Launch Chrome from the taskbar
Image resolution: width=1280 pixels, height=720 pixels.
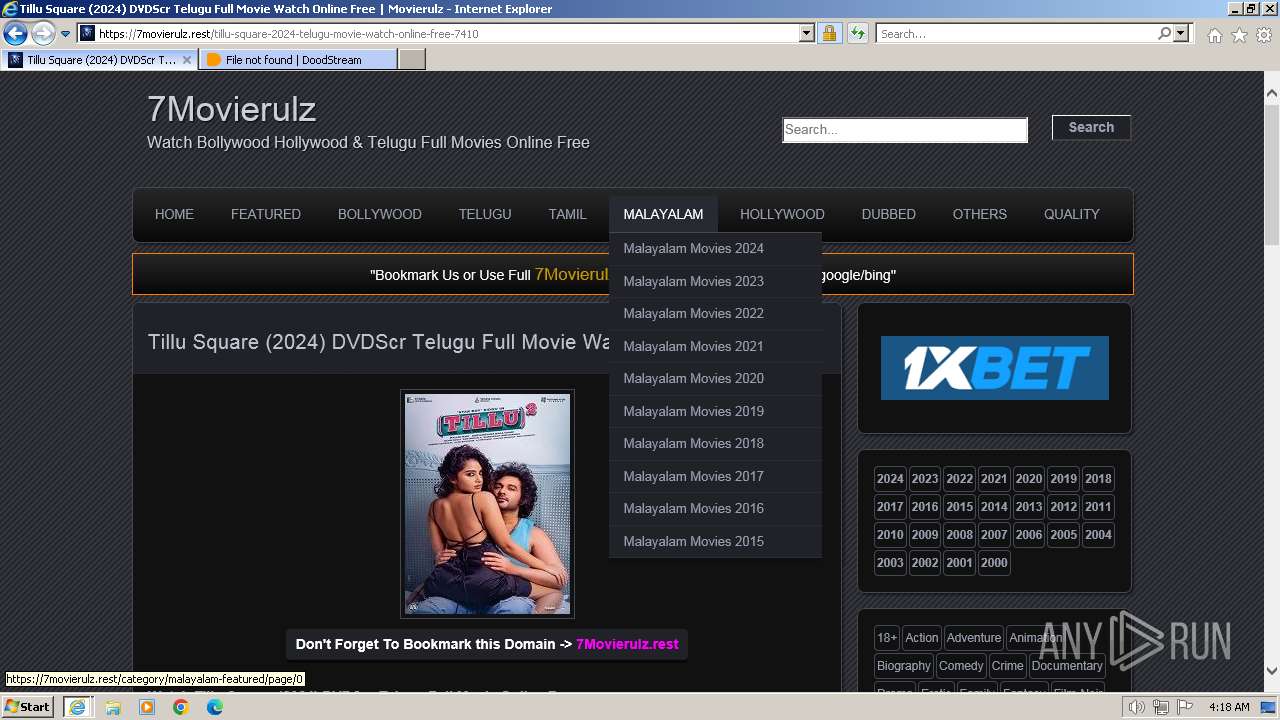click(181, 707)
